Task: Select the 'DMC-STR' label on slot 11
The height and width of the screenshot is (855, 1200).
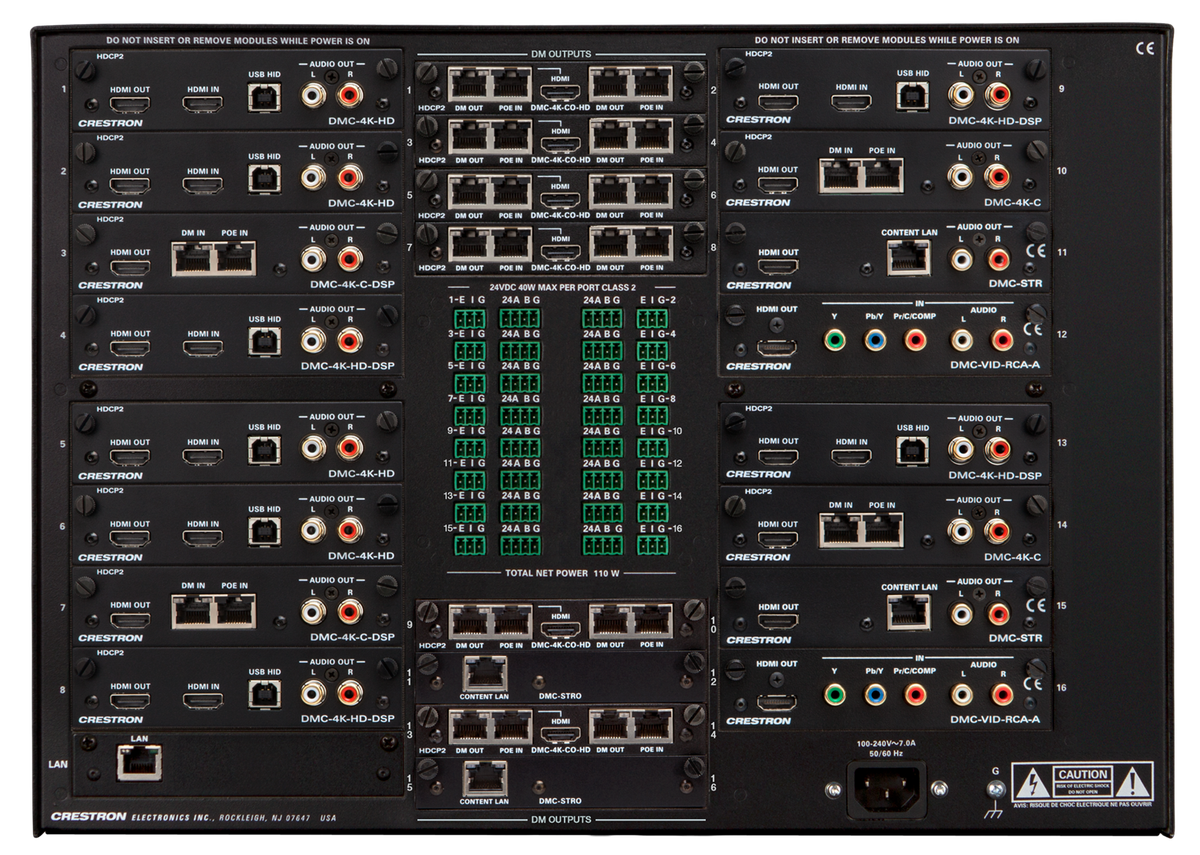Action: [x=1015, y=284]
